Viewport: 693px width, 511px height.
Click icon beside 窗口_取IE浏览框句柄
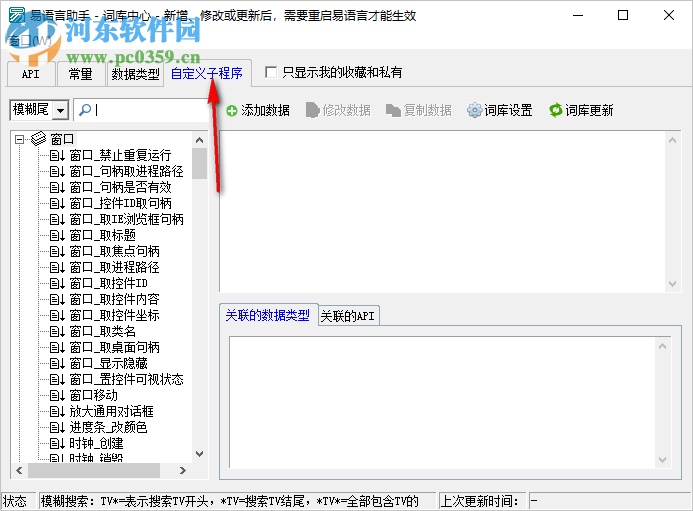[57, 219]
